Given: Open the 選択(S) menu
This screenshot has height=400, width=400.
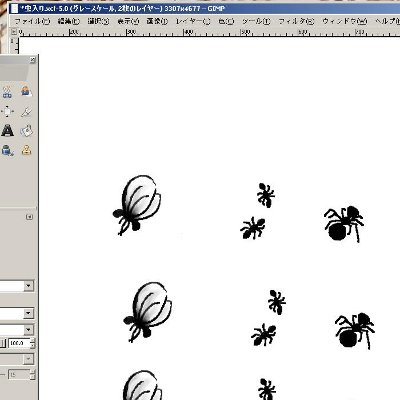Looking at the screenshot, I should click(x=98, y=21).
